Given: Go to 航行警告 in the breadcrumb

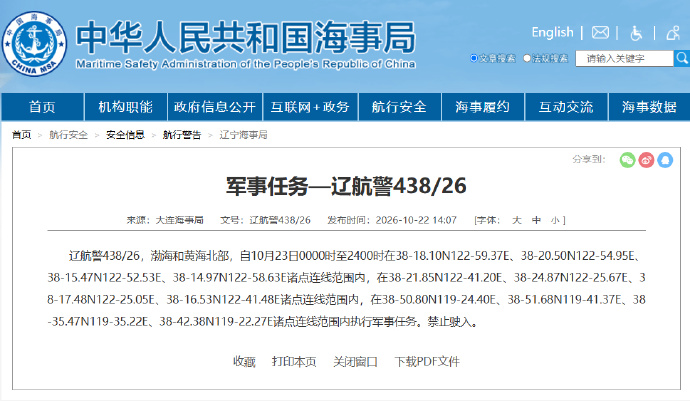Looking at the screenshot, I should (182, 135).
